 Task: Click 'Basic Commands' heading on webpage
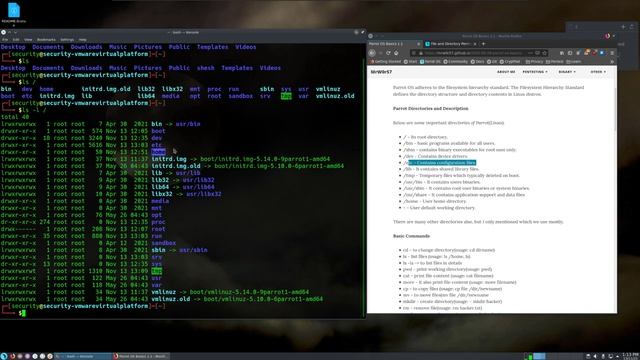411,236
